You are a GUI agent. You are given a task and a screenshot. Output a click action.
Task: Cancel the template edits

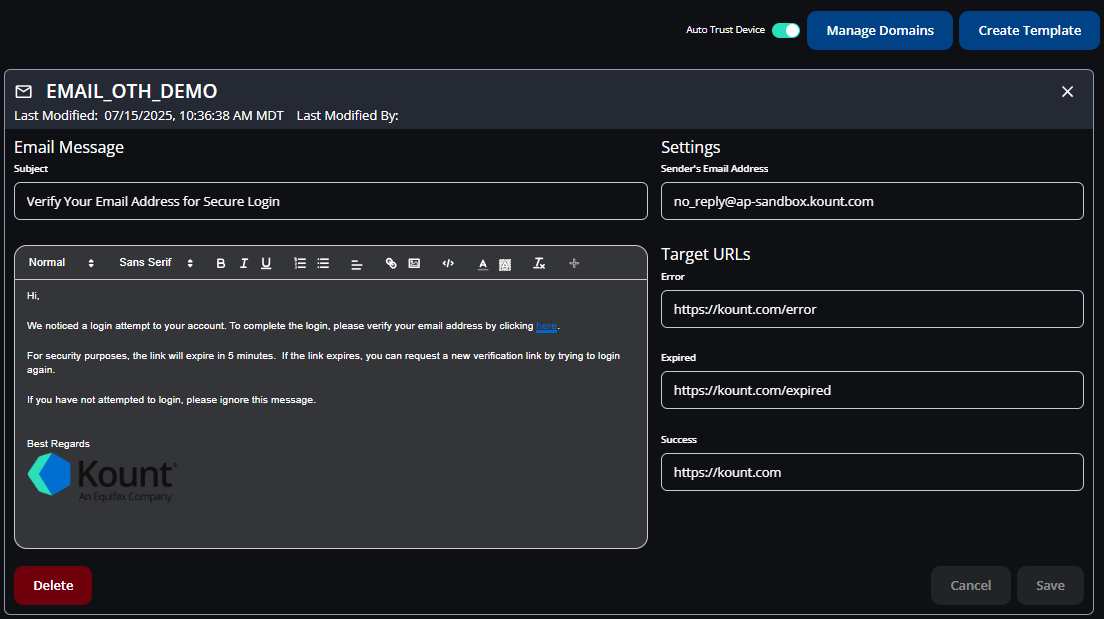[x=970, y=585]
